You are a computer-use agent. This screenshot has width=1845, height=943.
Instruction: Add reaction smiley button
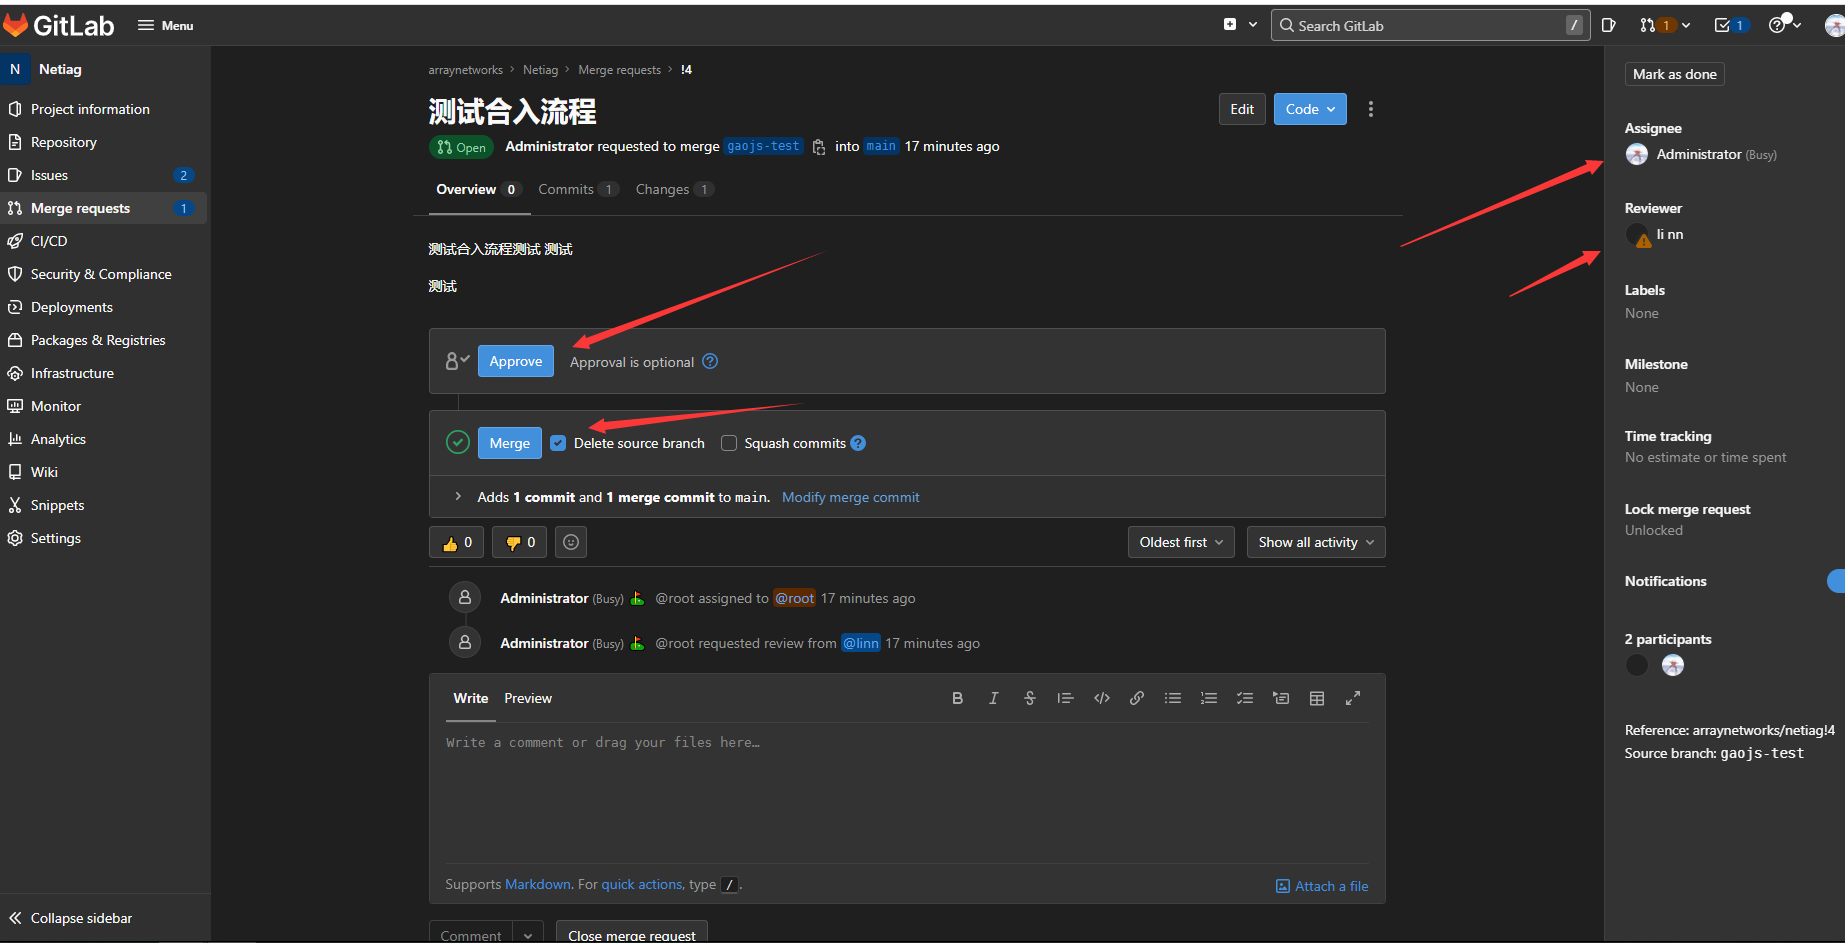pyautogui.click(x=571, y=542)
